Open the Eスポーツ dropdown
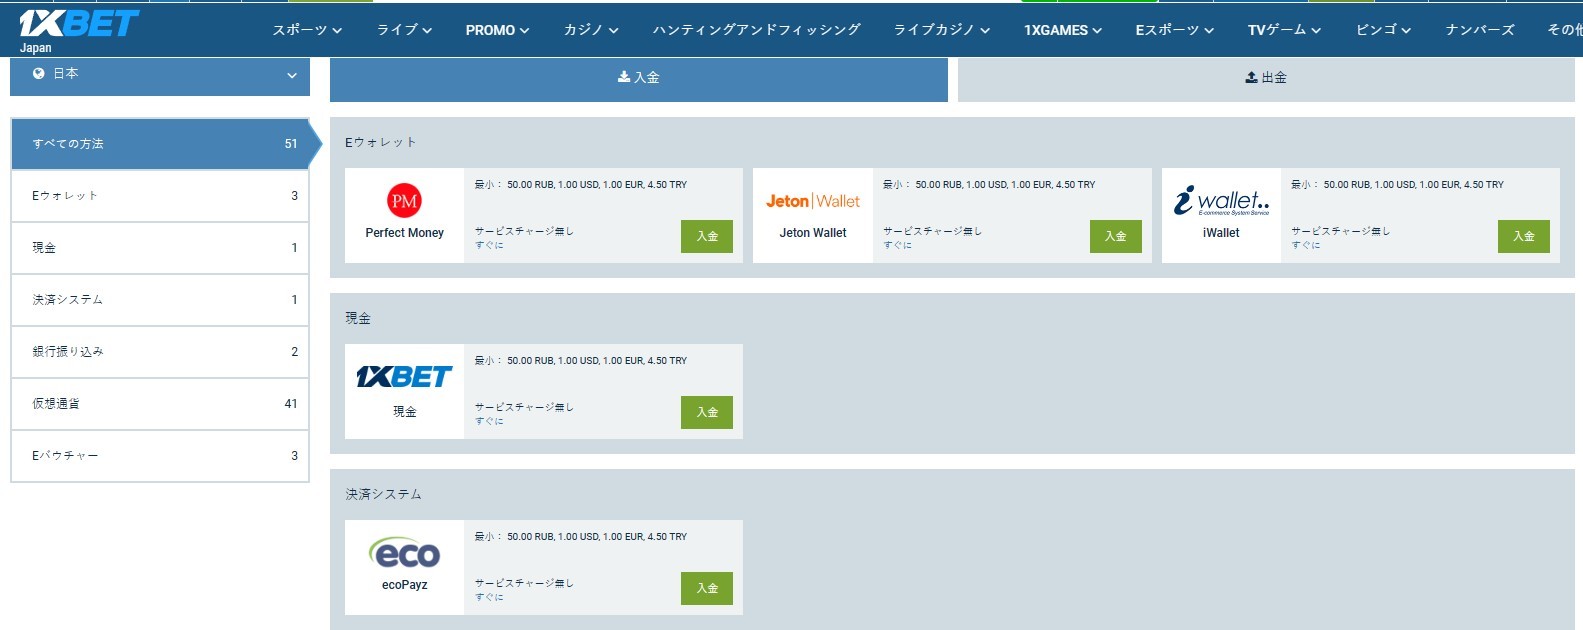 click(x=1175, y=30)
